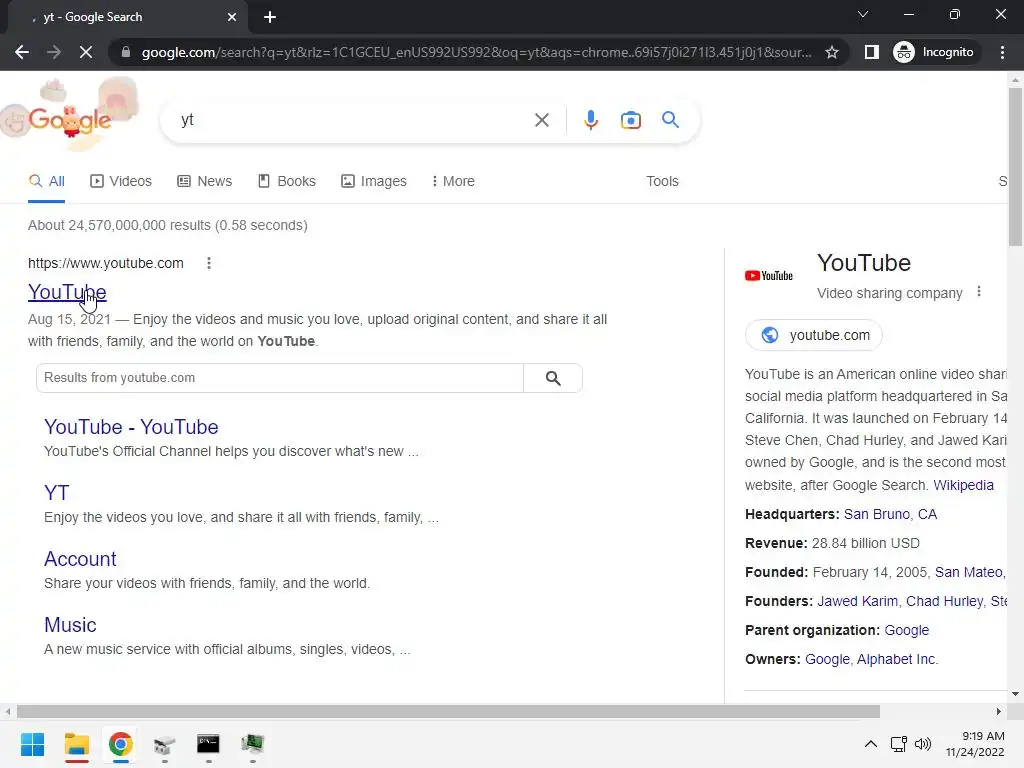This screenshot has height=768, width=1024.
Task: Clear search text with X icon
Action: [x=541, y=120]
